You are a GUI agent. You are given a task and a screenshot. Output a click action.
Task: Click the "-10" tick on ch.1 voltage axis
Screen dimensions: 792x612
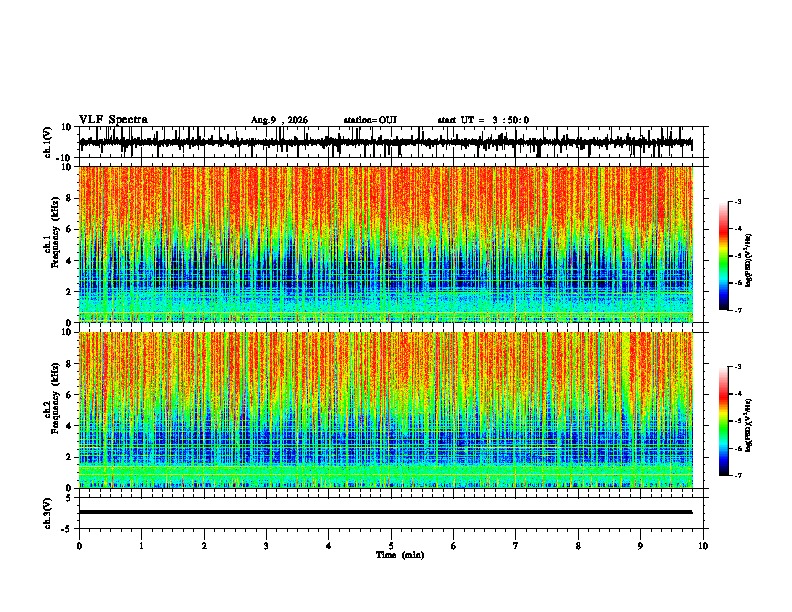pyautogui.click(x=65, y=158)
